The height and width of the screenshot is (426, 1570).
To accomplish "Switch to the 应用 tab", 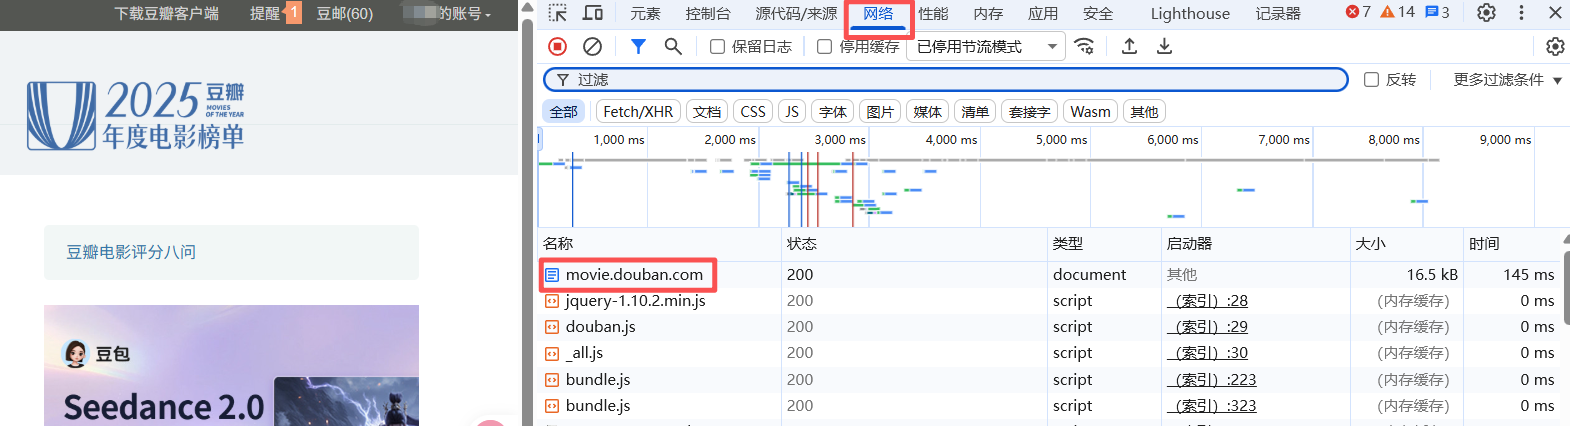I will (1043, 13).
